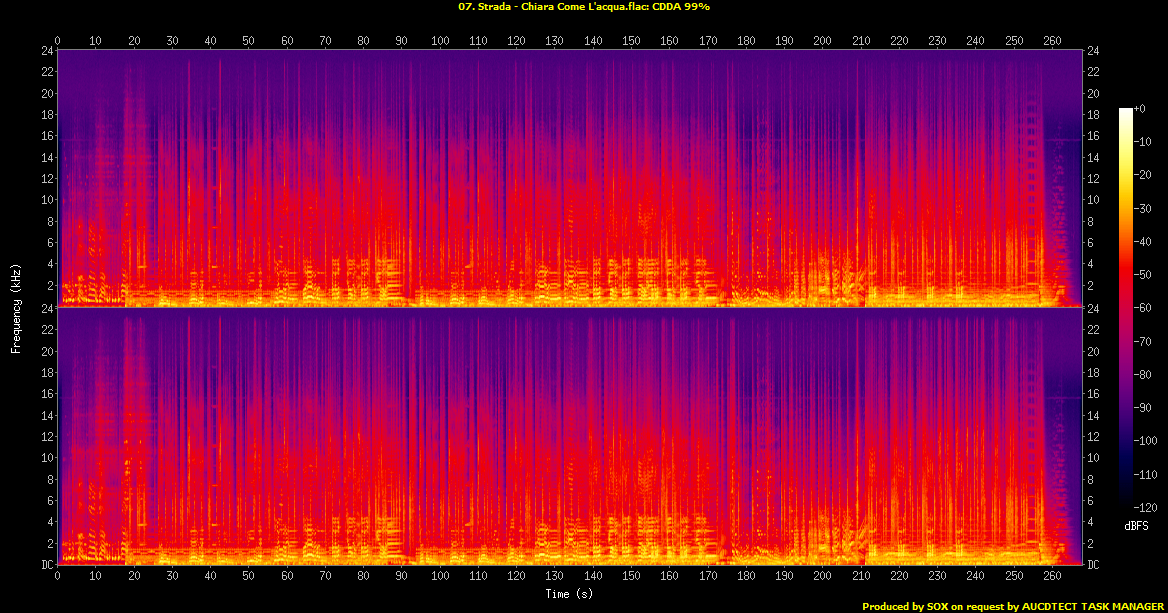Click the 50 tick on the top time axis
The image size is (1168, 613).
(249, 41)
